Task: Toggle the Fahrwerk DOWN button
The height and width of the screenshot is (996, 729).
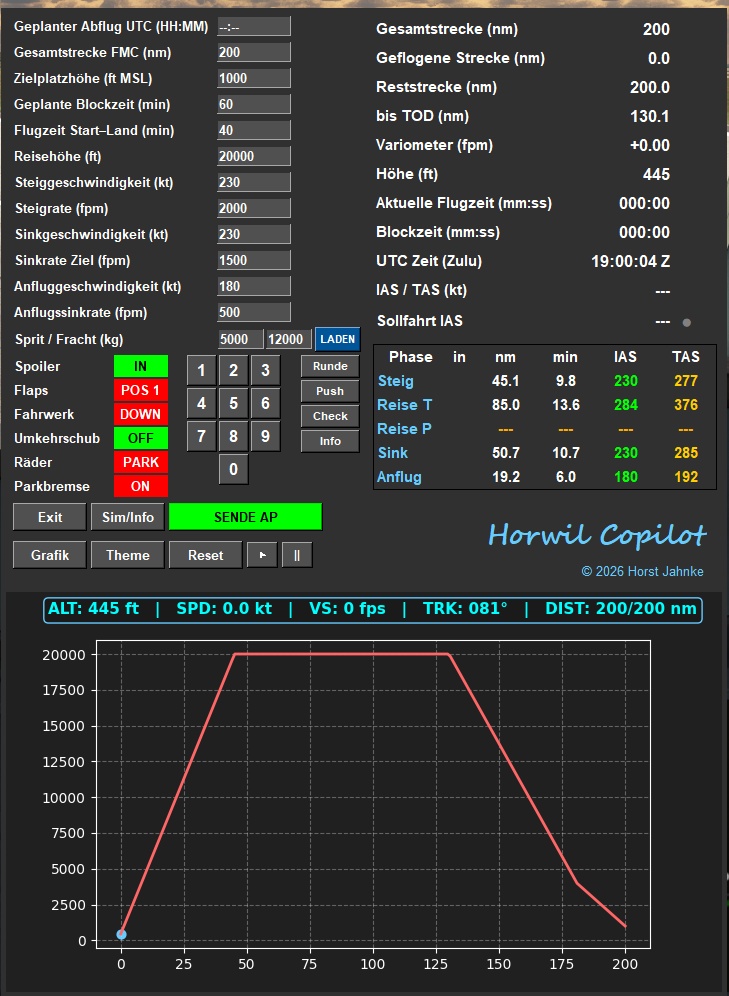Action: click(140, 414)
